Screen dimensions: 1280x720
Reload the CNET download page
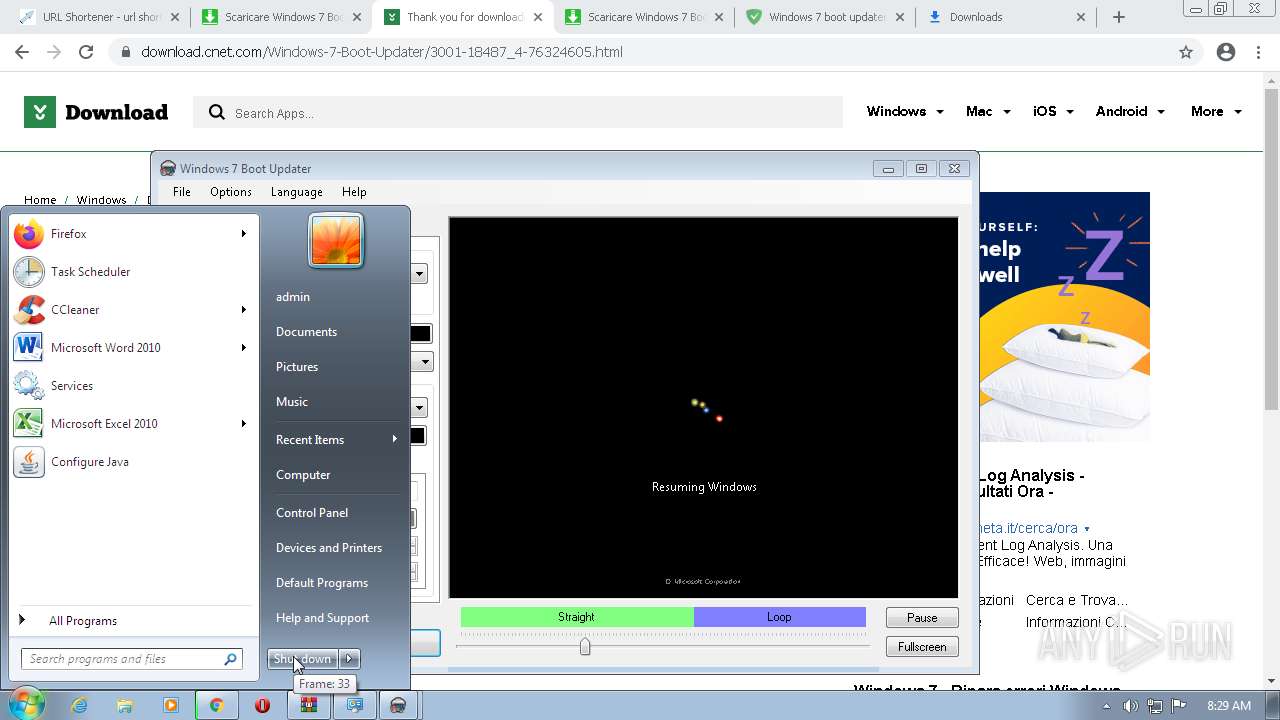(x=86, y=52)
